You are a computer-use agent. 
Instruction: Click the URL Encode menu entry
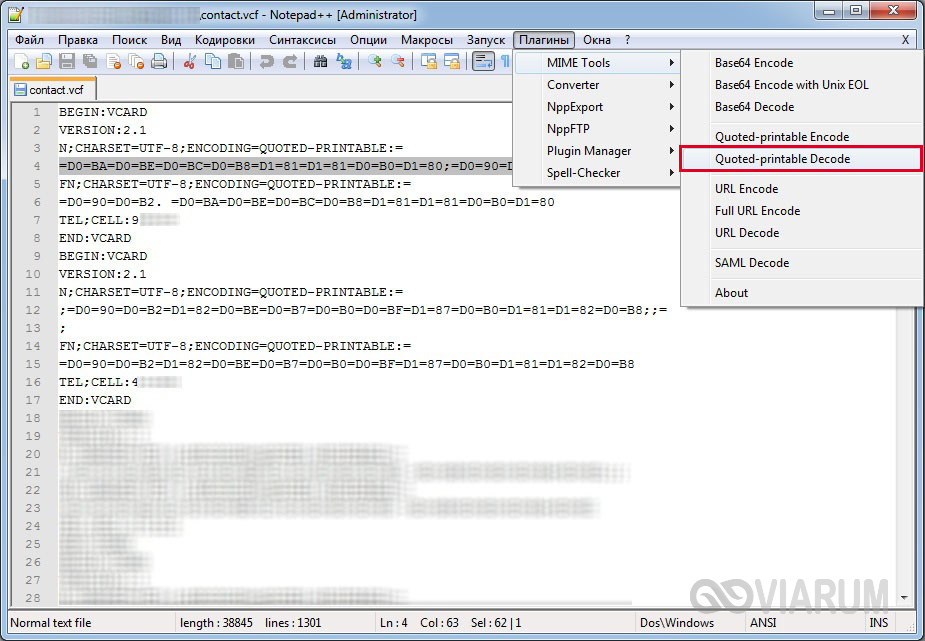746,189
